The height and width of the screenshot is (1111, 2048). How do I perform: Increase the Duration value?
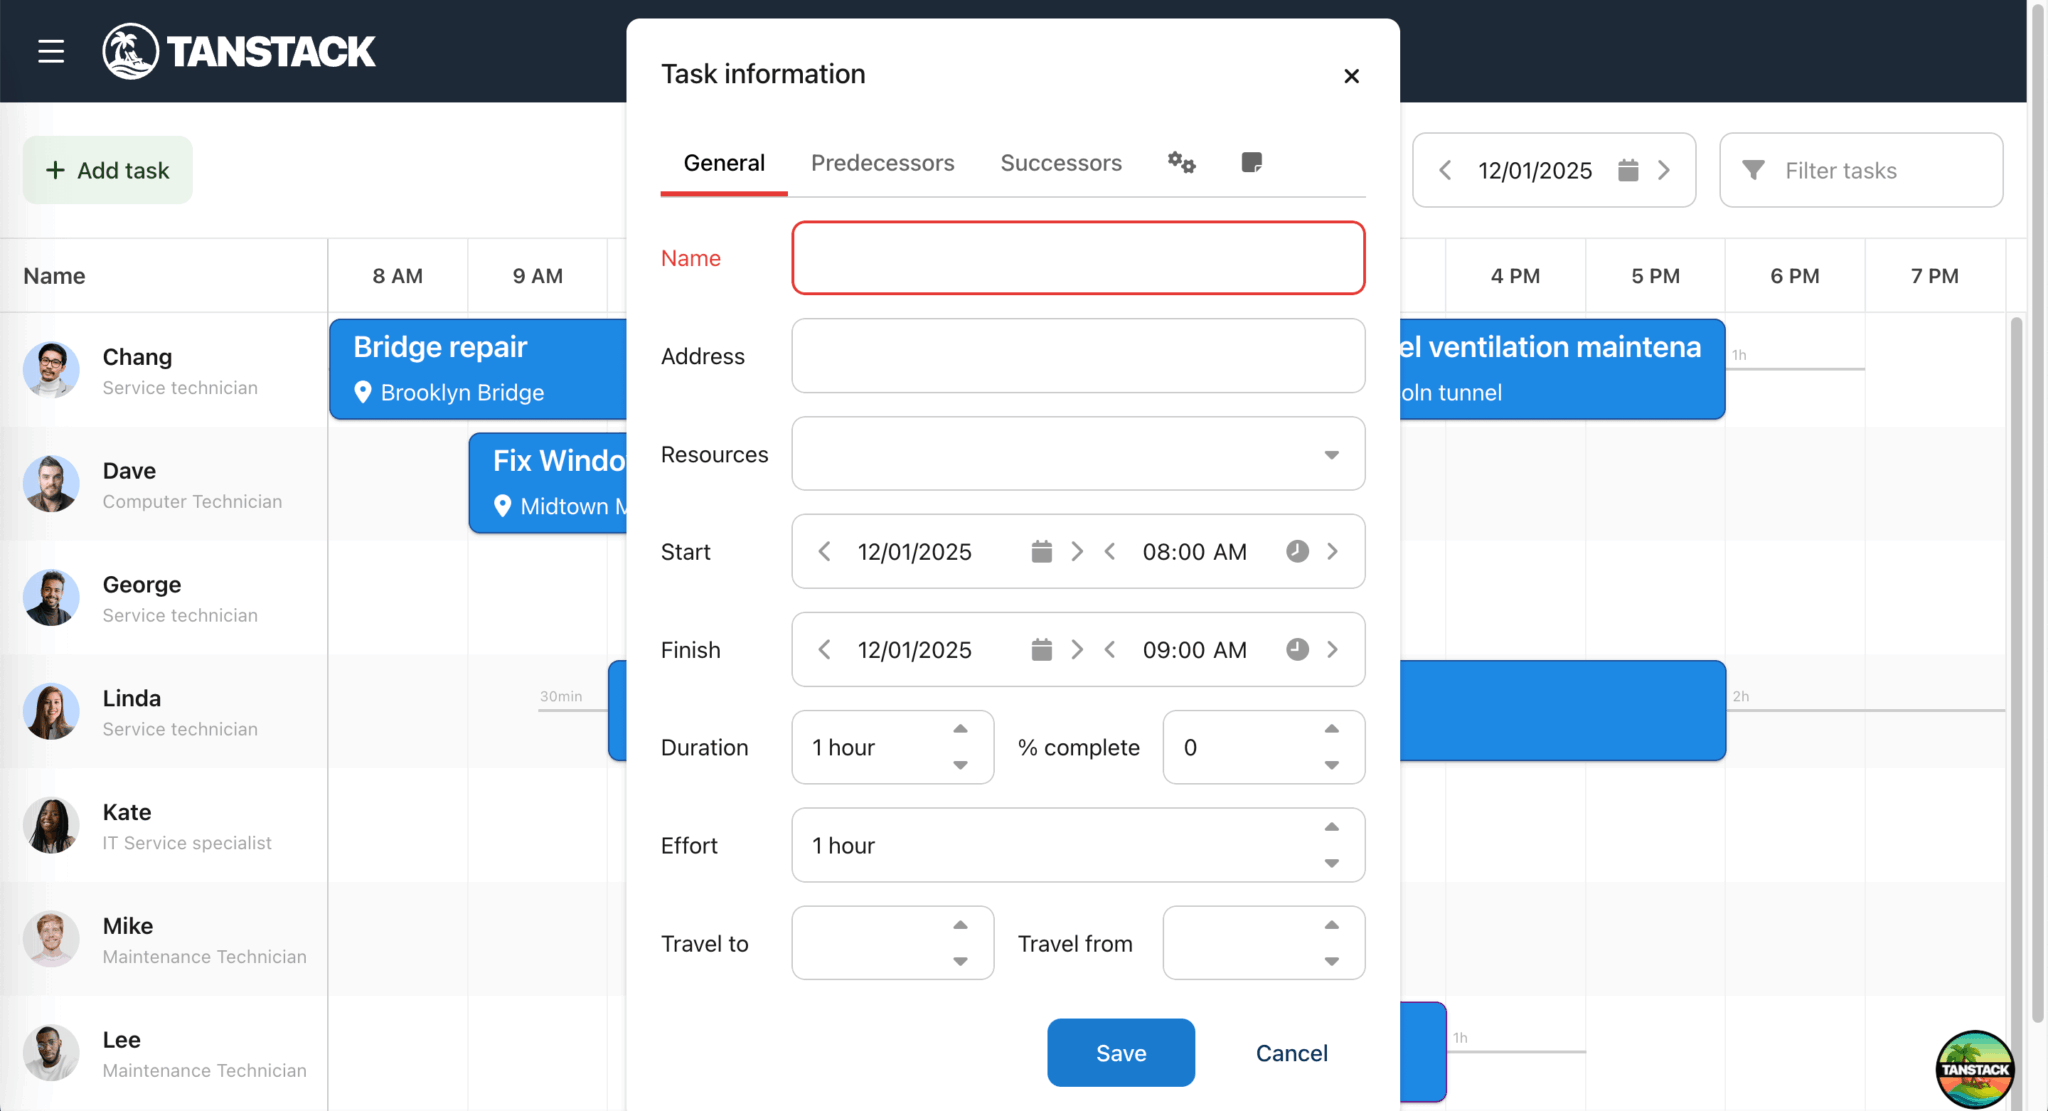click(960, 729)
